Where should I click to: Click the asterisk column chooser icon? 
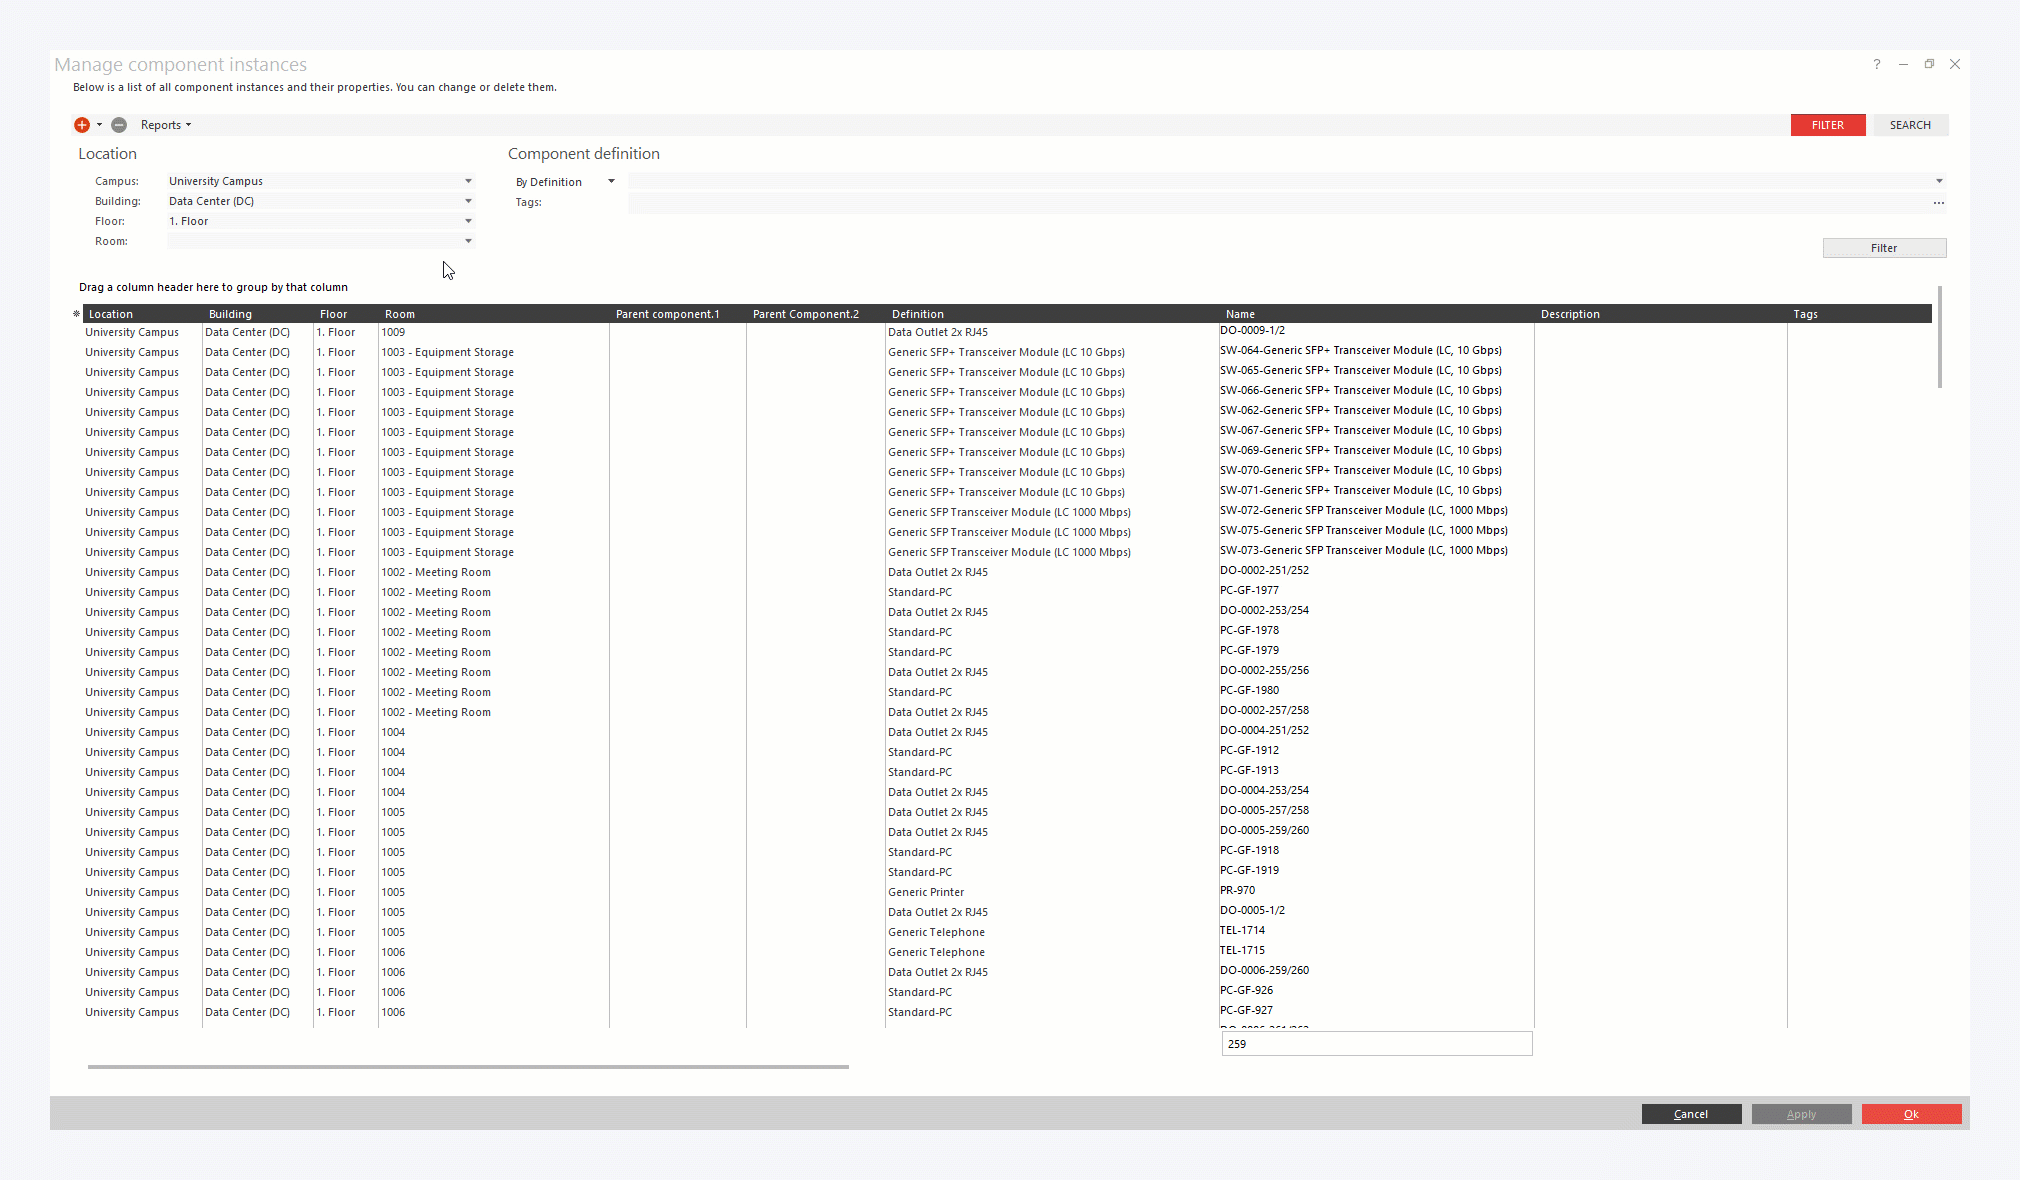tap(76, 314)
